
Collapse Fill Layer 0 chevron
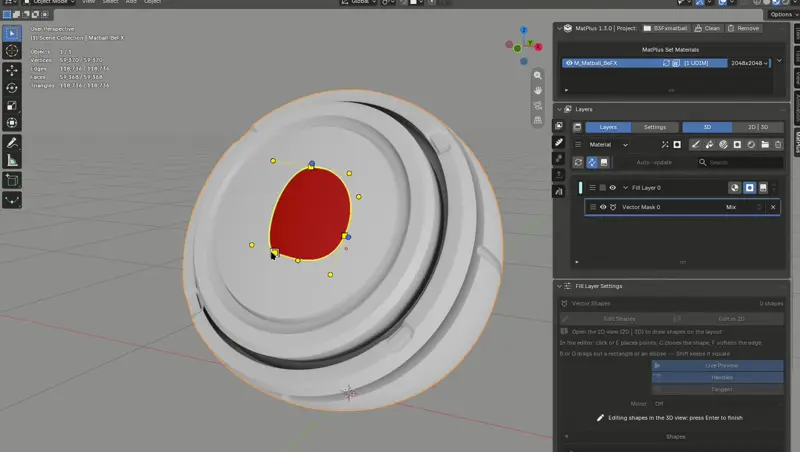click(x=625, y=188)
